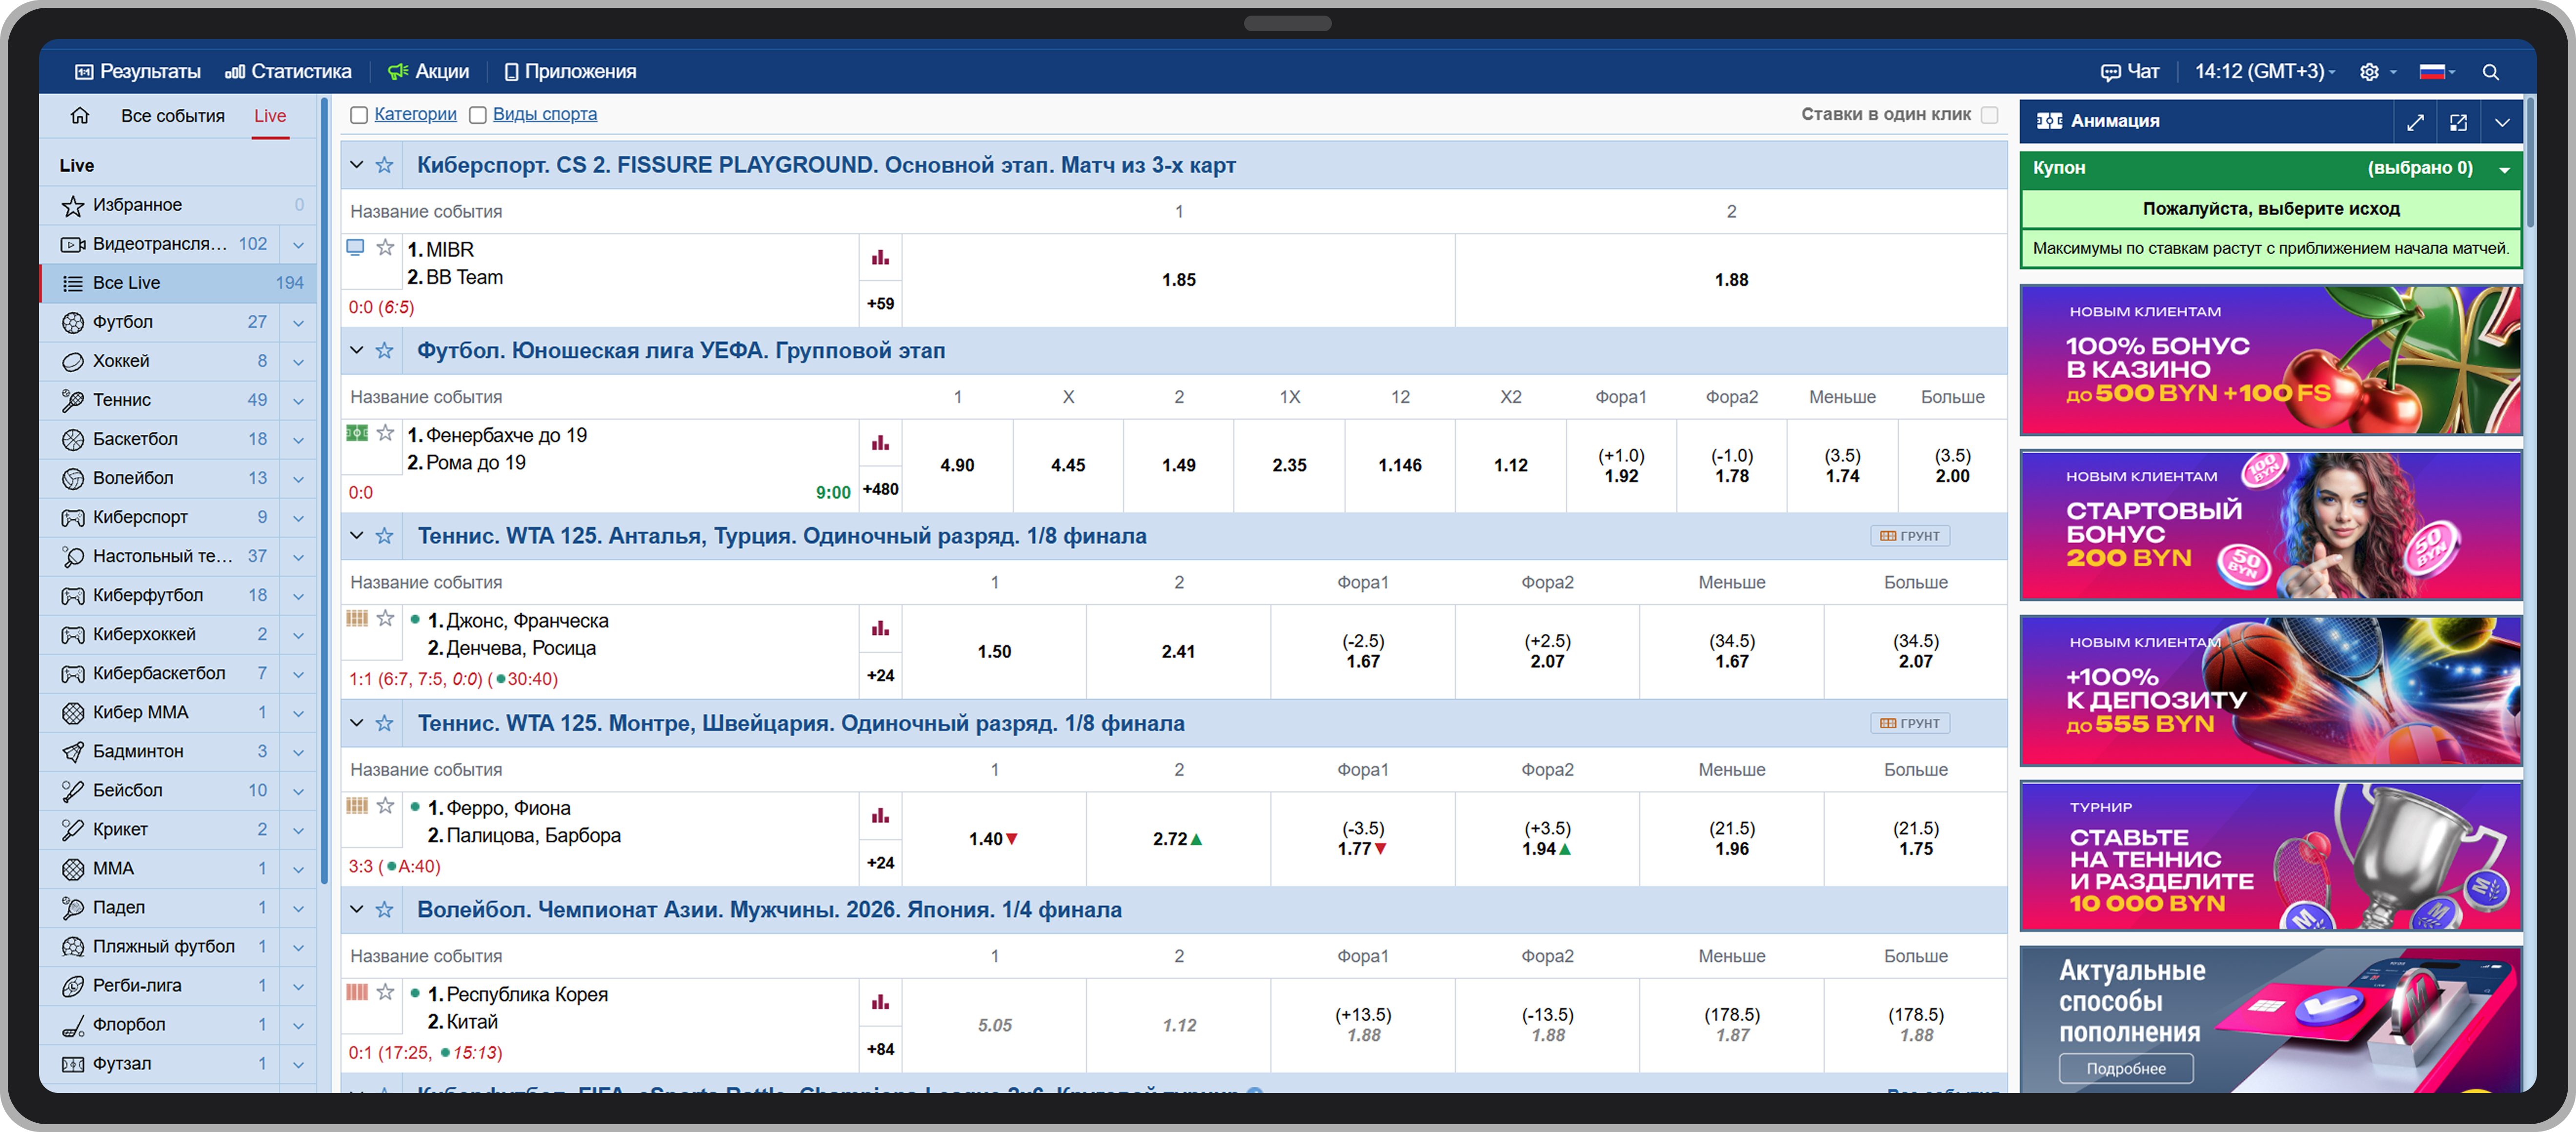The height and width of the screenshot is (1132, 2576).
Task: Open the Приложения link
Action: click(x=570, y=72)
